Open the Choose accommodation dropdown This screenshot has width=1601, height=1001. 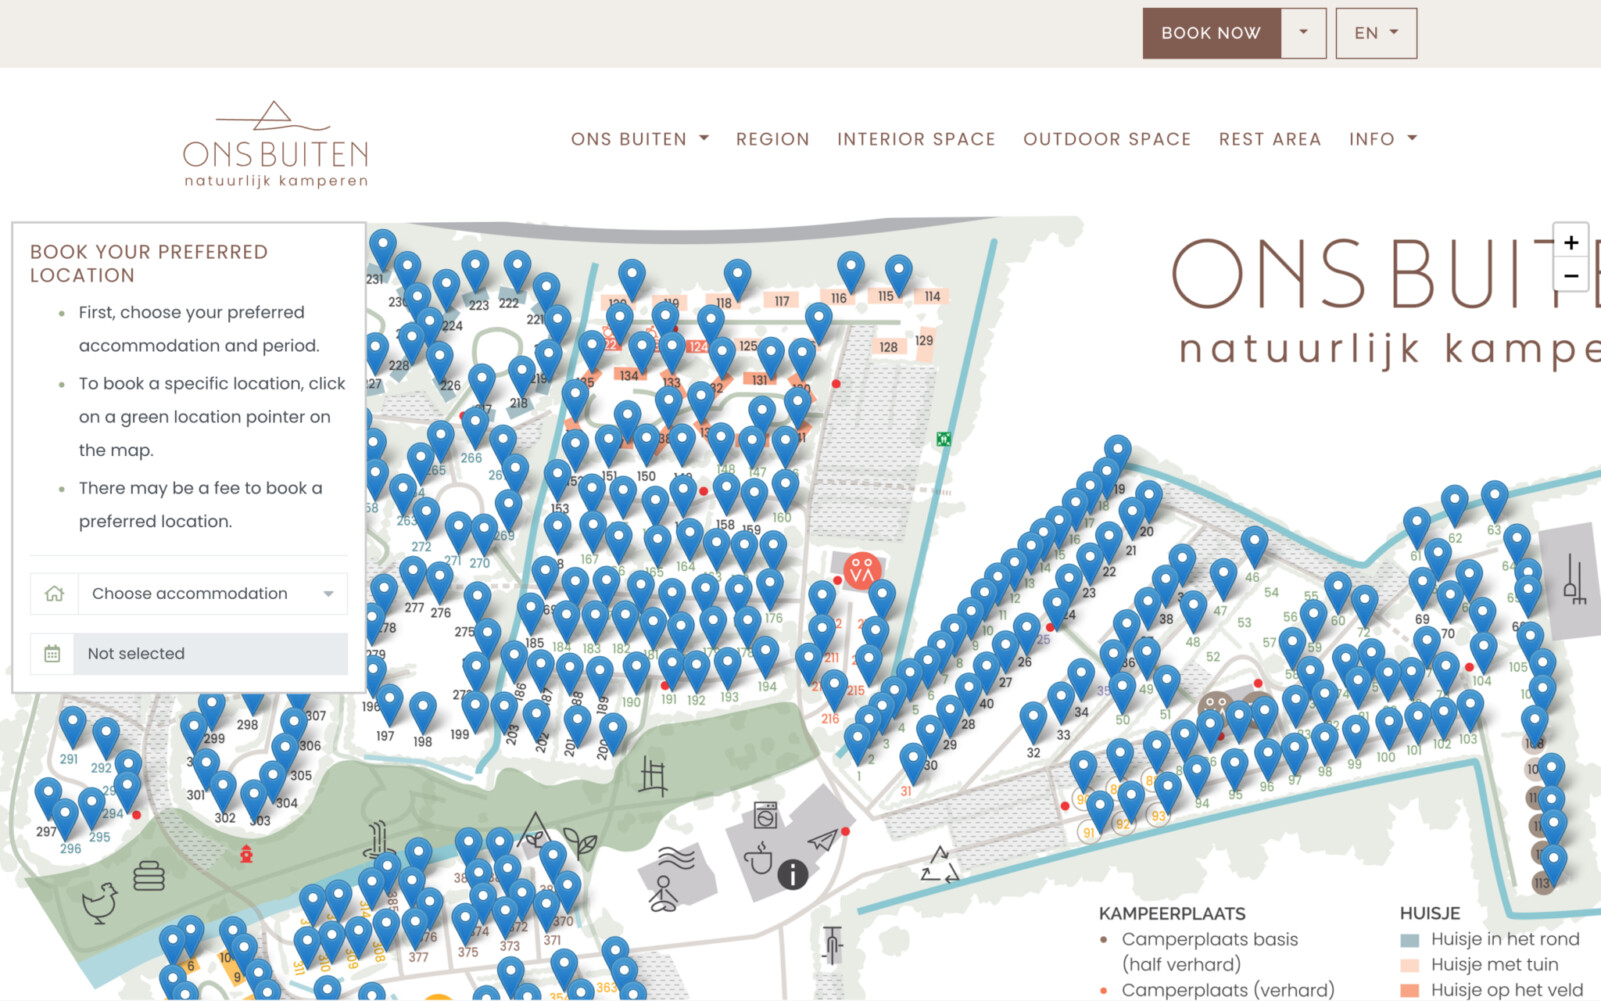coord(212,594)
